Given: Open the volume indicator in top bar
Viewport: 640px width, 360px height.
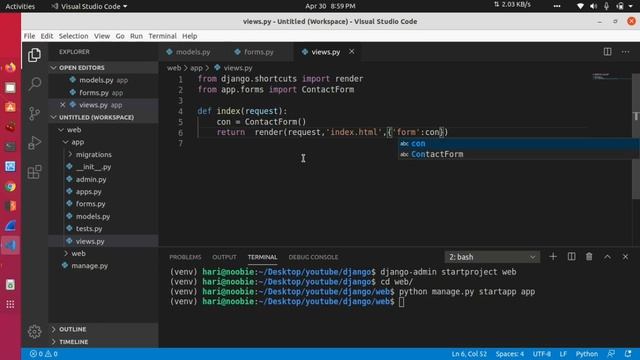Looking at the screenshot, I should point(593,6).
